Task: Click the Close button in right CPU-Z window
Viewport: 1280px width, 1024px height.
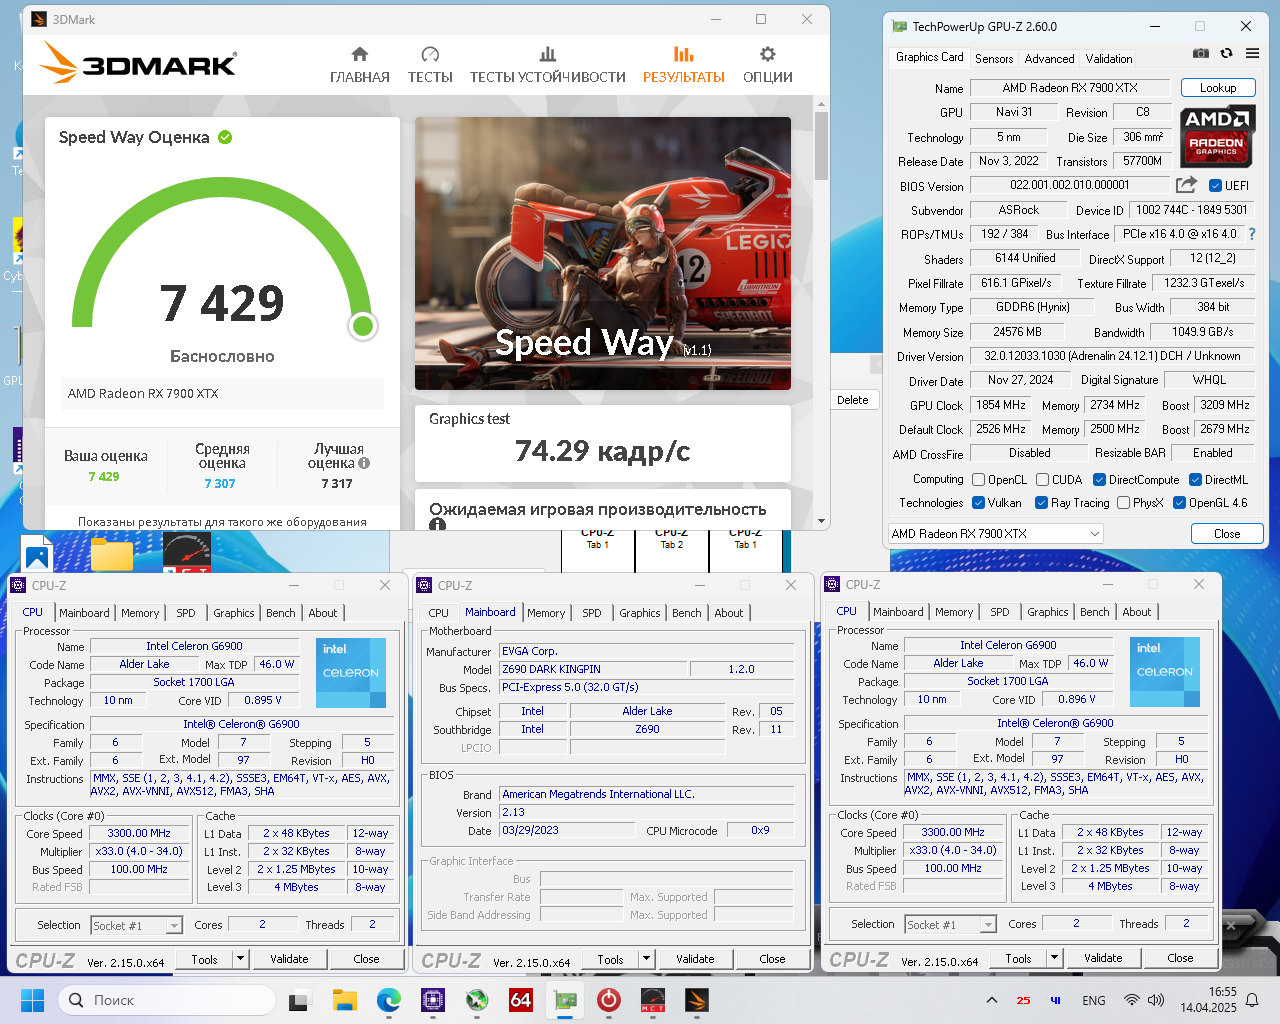Action: [x=1181, y=958]
